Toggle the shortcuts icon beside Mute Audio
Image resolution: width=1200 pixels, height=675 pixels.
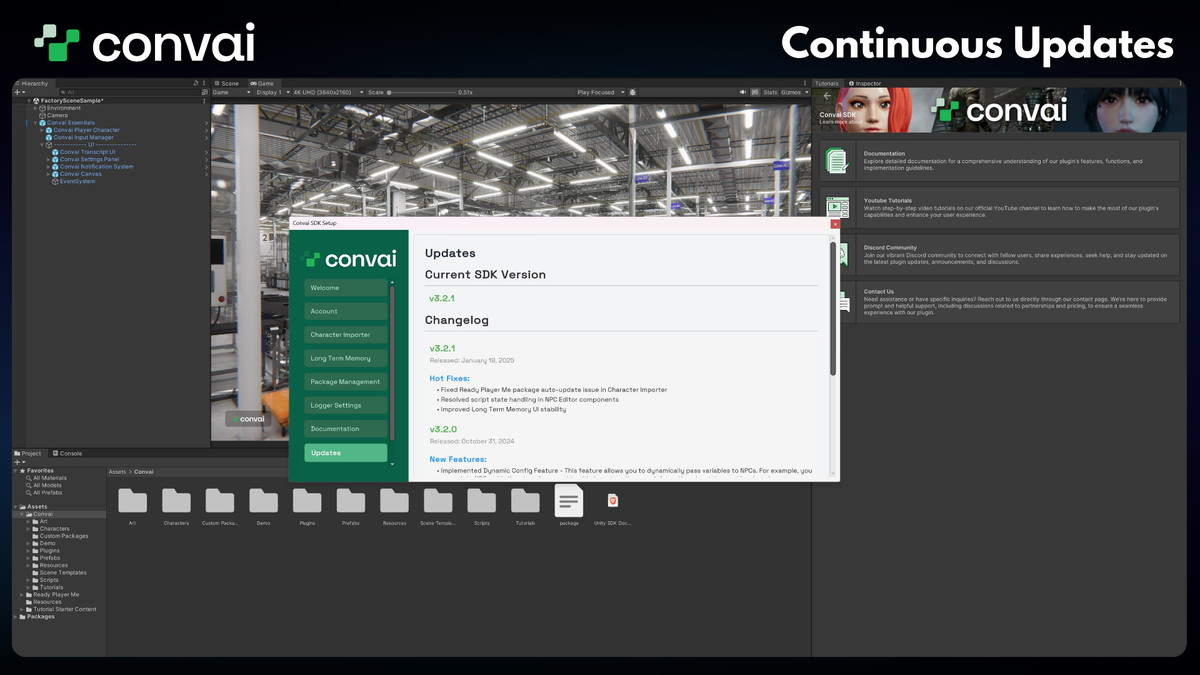tap(755, 92)
